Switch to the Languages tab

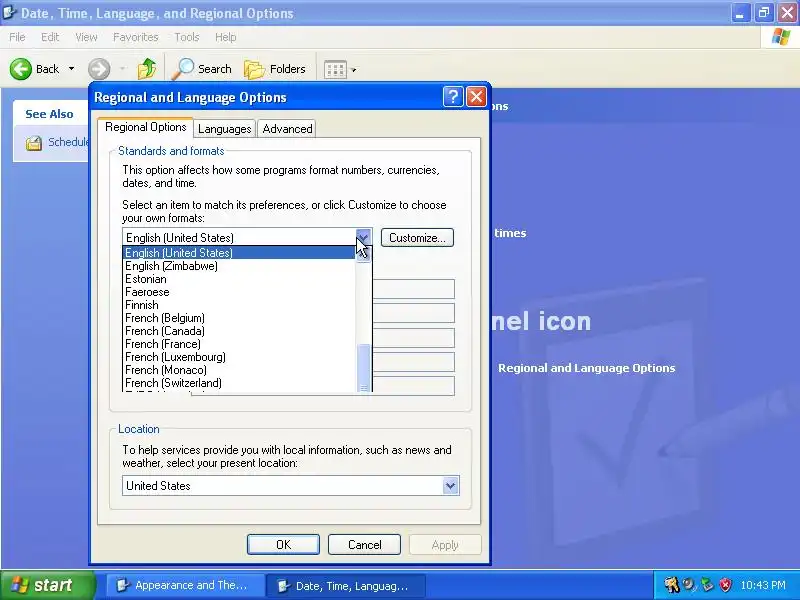(x=224, y=129)
